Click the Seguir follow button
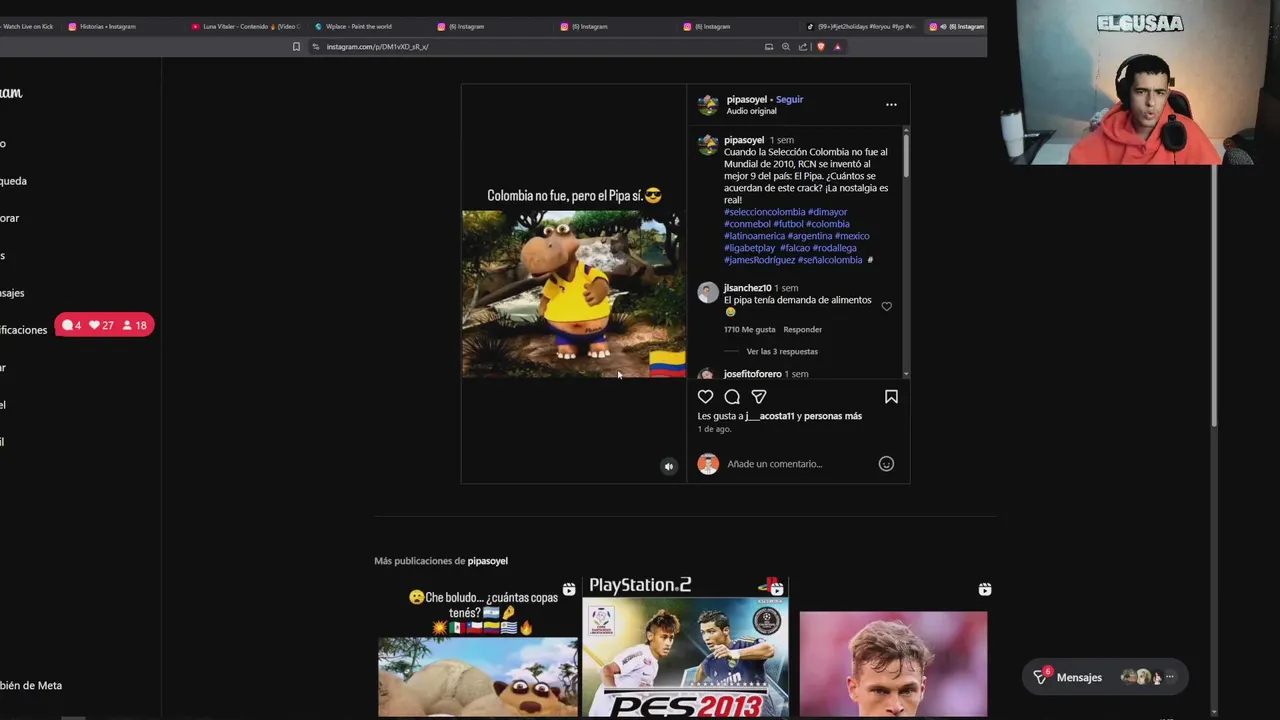The image size is (1280, 720). pos(789,99)
